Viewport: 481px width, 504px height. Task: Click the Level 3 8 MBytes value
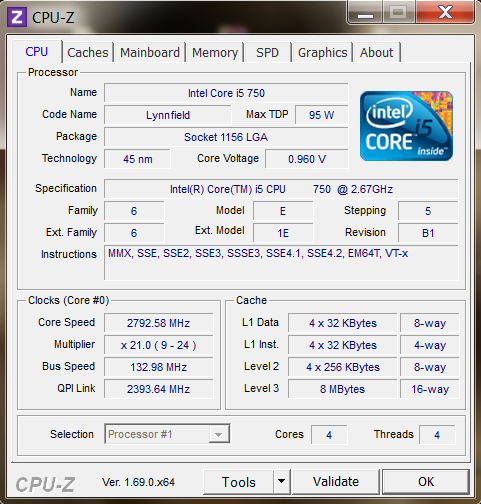pyautogui.click(x=343, y=389)
